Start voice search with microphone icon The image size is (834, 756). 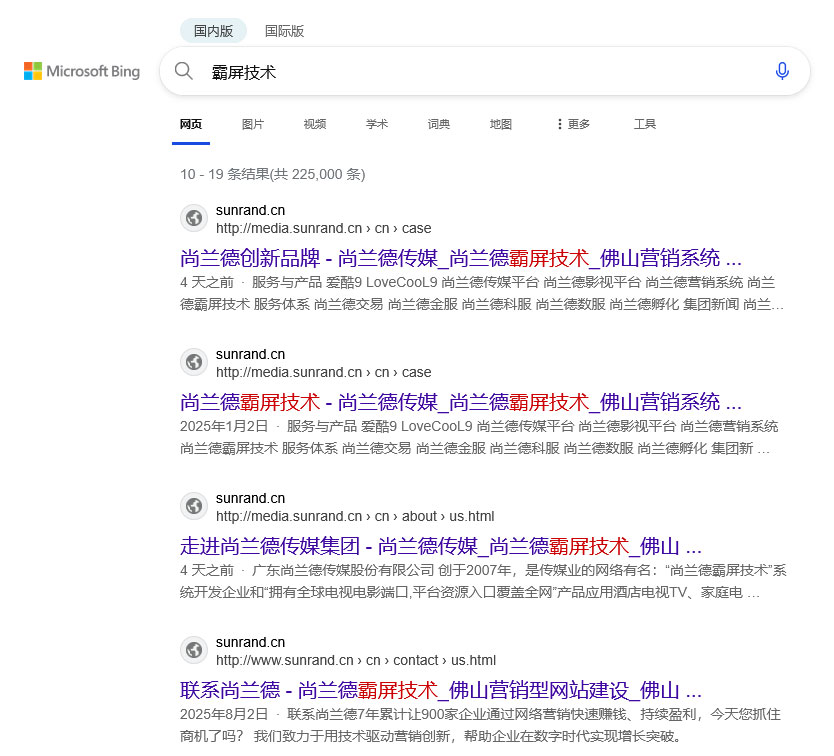(x=782, y=71)
